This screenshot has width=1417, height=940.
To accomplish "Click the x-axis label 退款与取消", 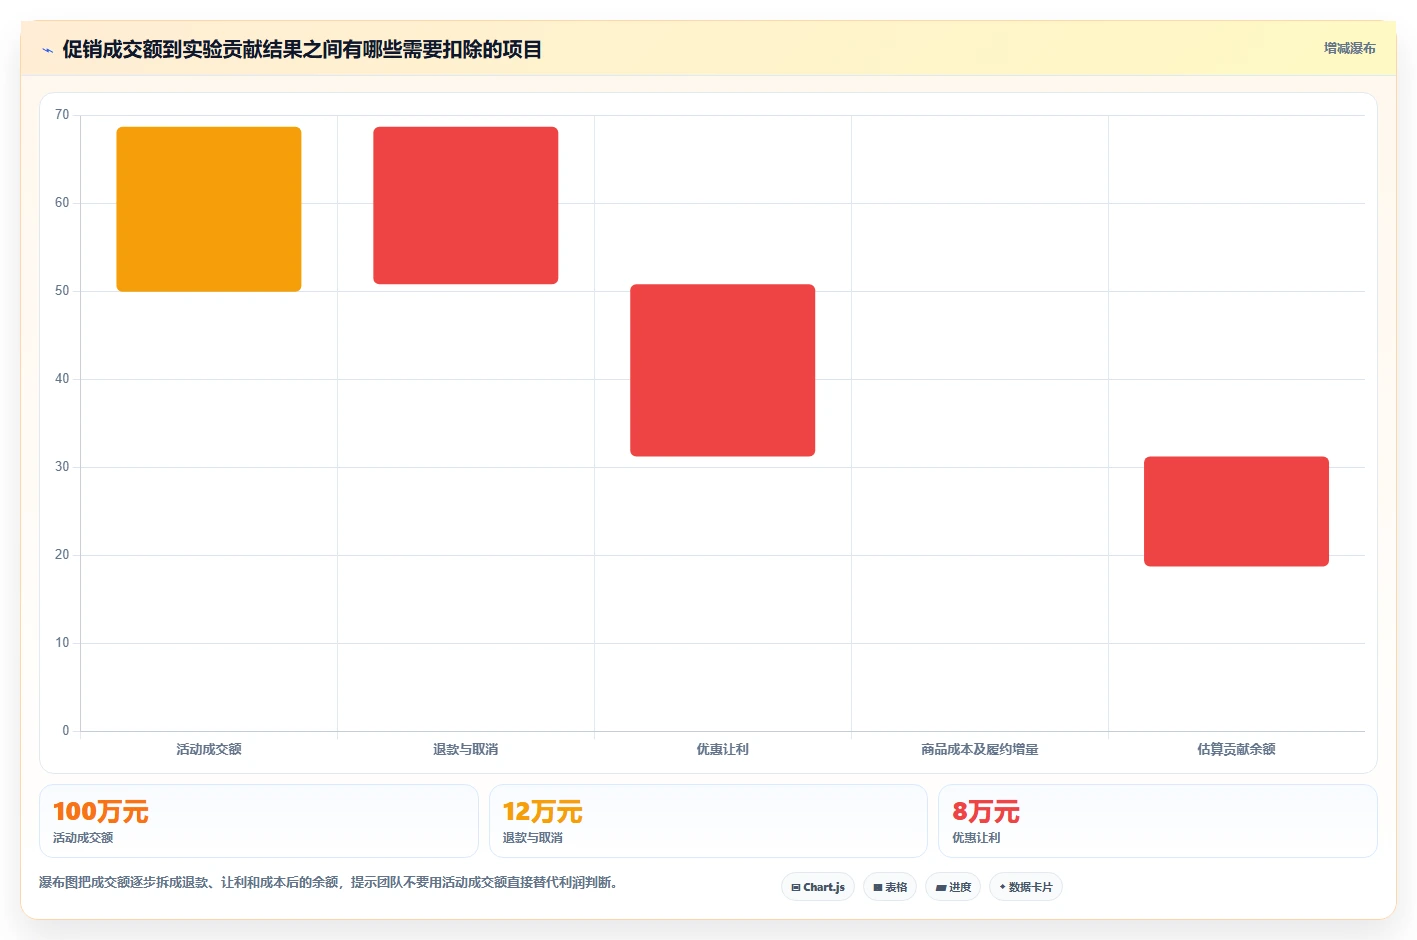I will tap(466, 749).
